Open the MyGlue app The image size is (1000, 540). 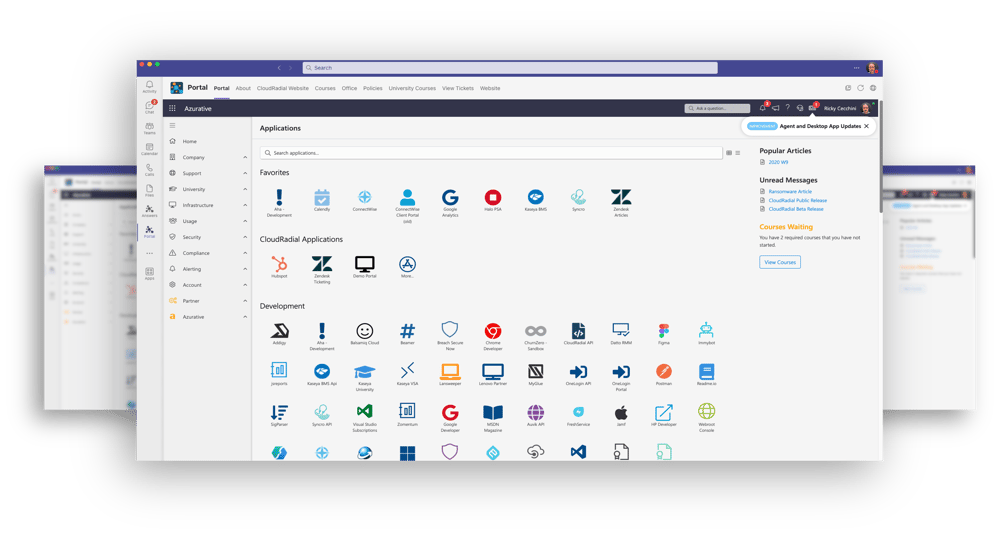[x=536, y=374]
